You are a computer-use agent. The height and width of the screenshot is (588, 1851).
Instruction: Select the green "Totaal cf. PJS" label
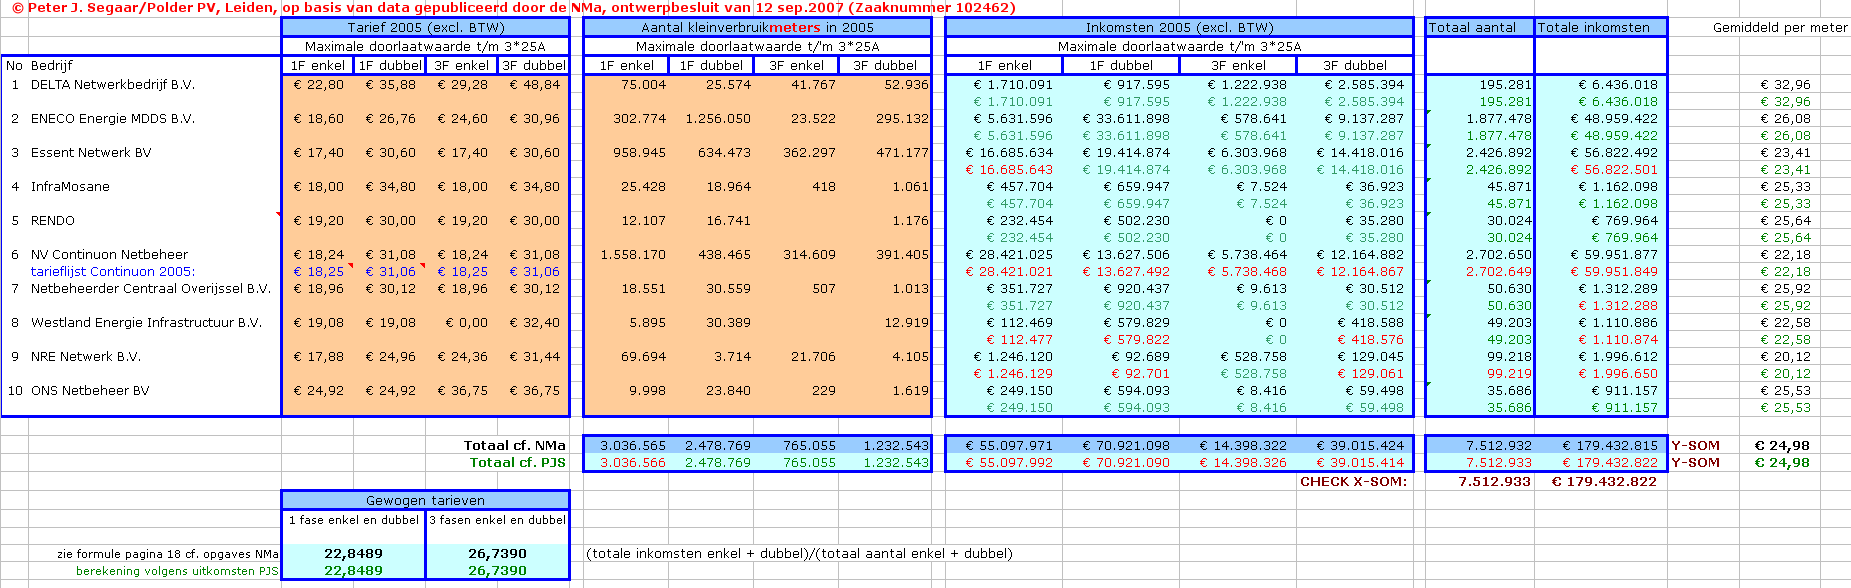518,462
